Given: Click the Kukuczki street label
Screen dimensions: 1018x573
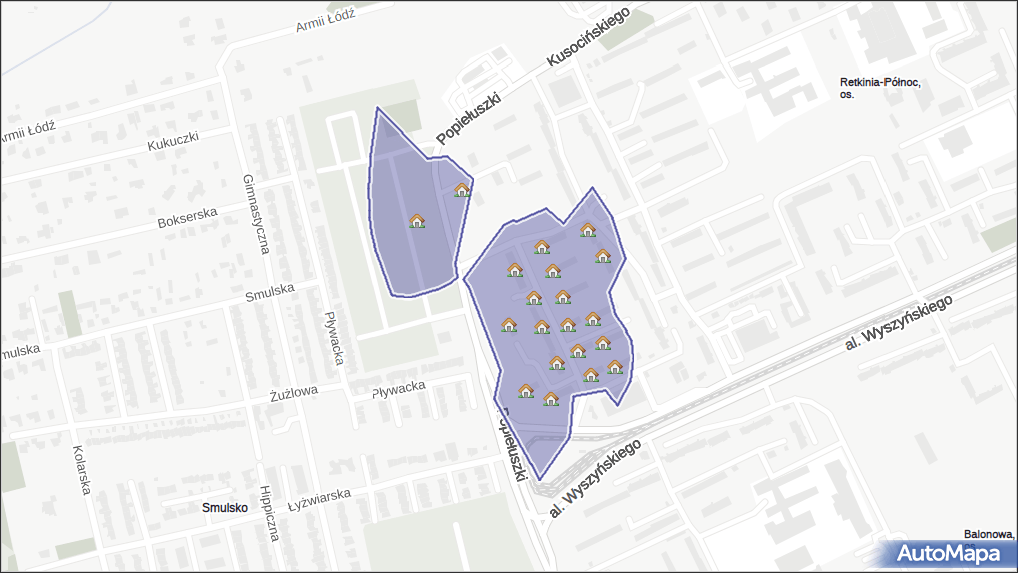Looking at the screenshot, I should pos(174,141).
